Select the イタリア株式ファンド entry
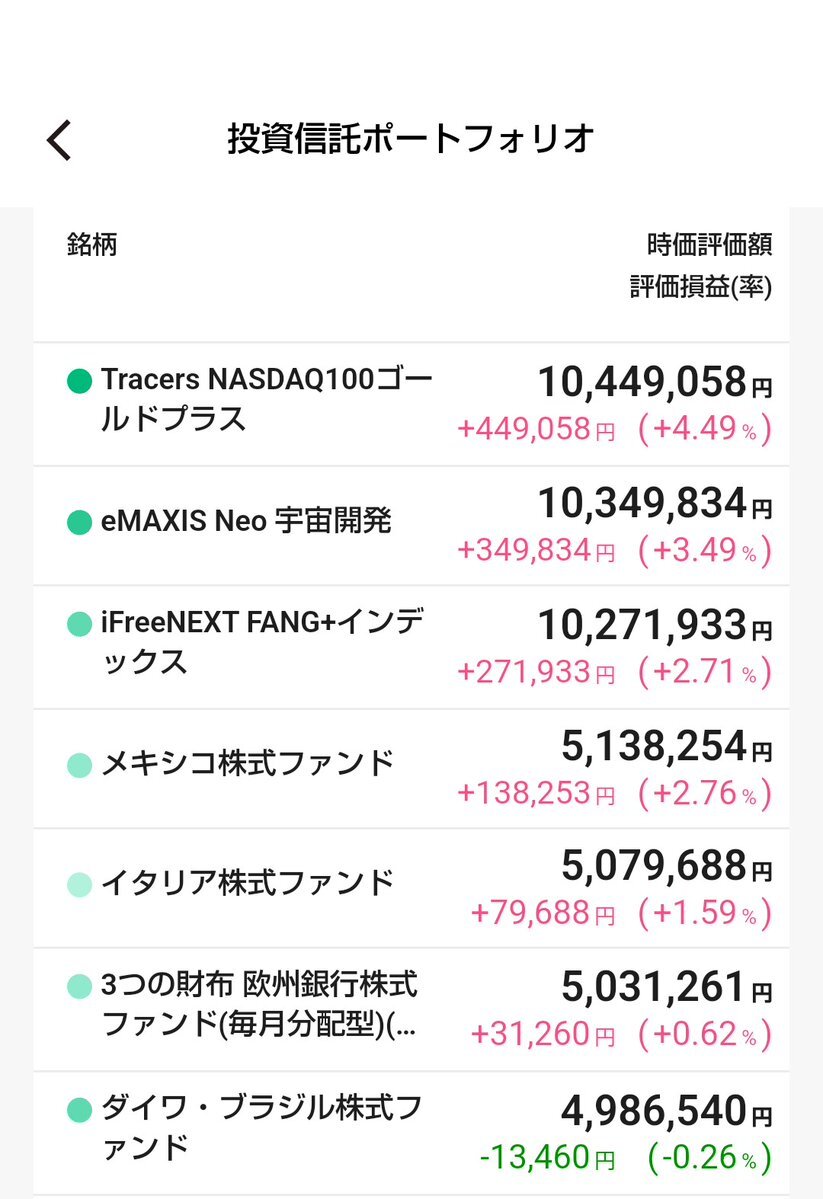 [x=248, y=884]
